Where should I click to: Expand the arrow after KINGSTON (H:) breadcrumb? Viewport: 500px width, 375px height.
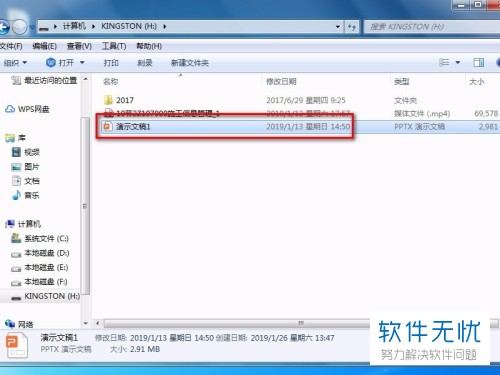pyautogui.click(x=165, y=26)
